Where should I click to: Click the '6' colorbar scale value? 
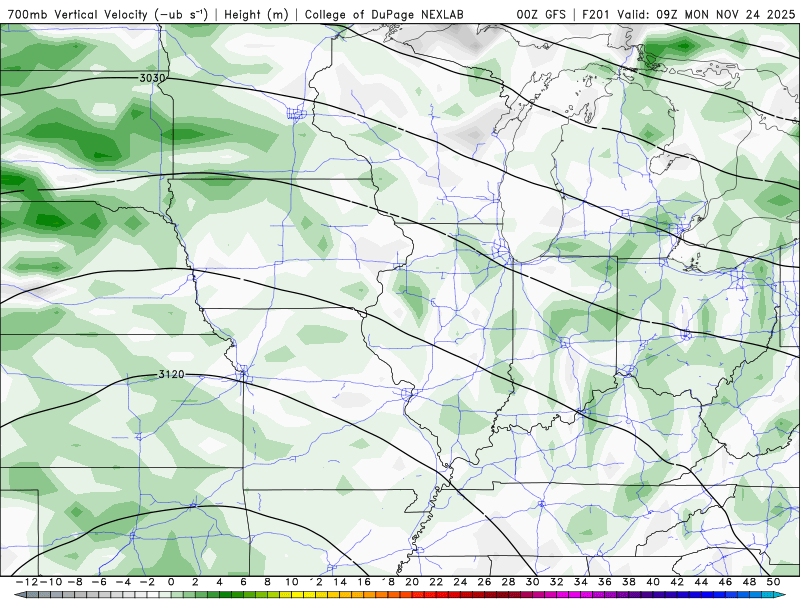tap(243, 582)
